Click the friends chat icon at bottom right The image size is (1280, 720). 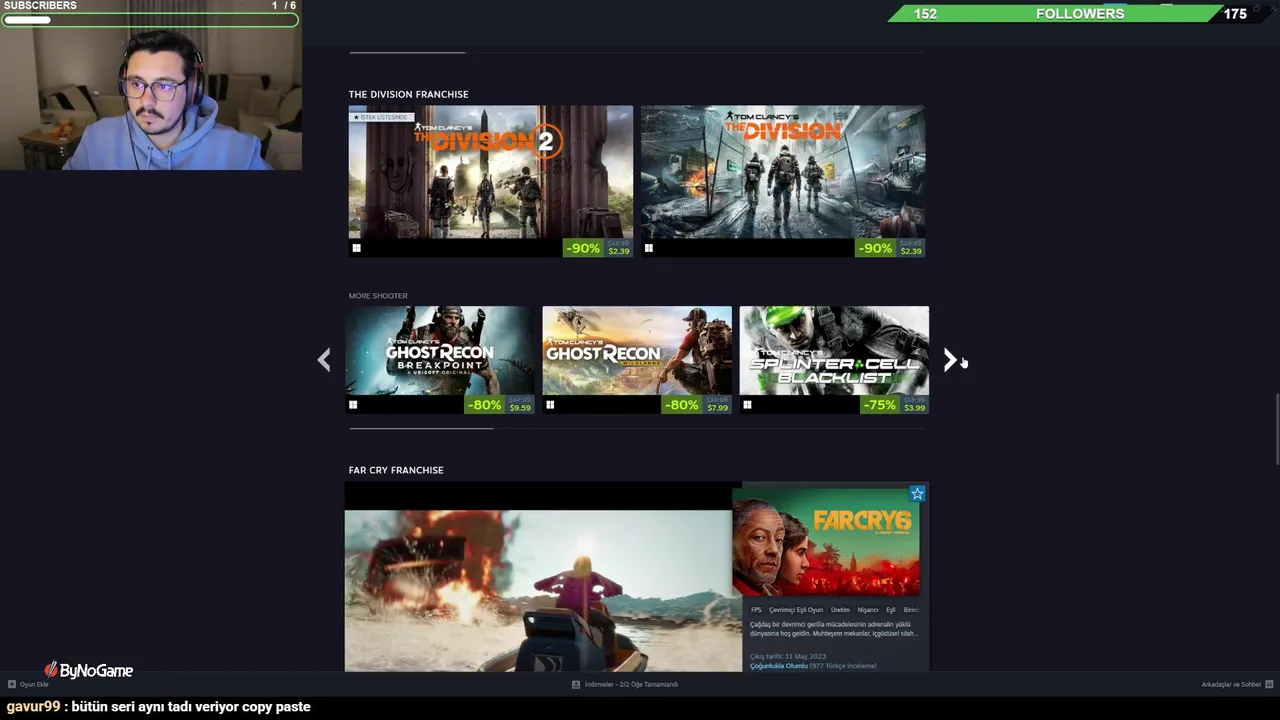1269,684
